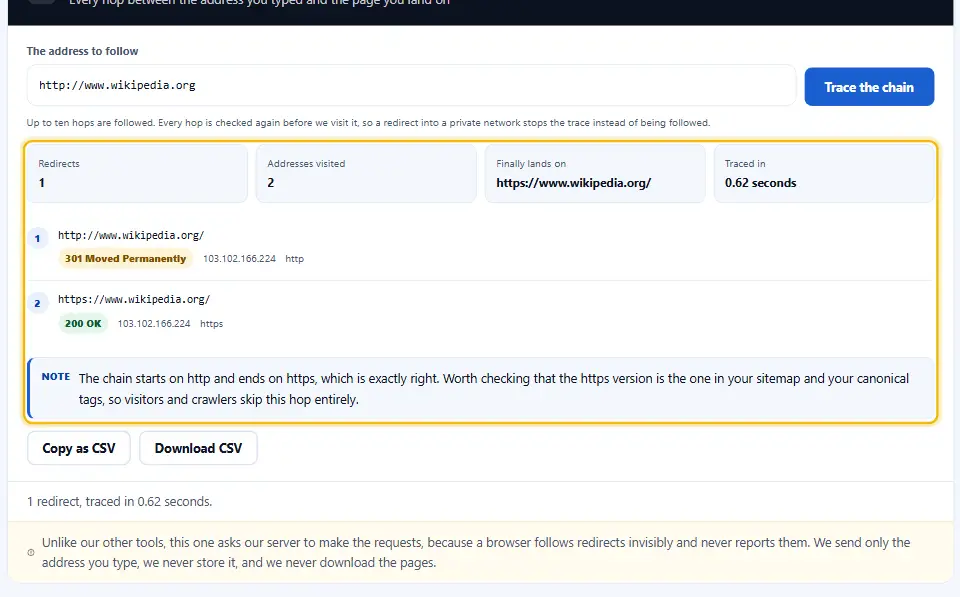Click the Download CSV button
This screenshot has width=960, height=597.
click(x=198, y=448)
